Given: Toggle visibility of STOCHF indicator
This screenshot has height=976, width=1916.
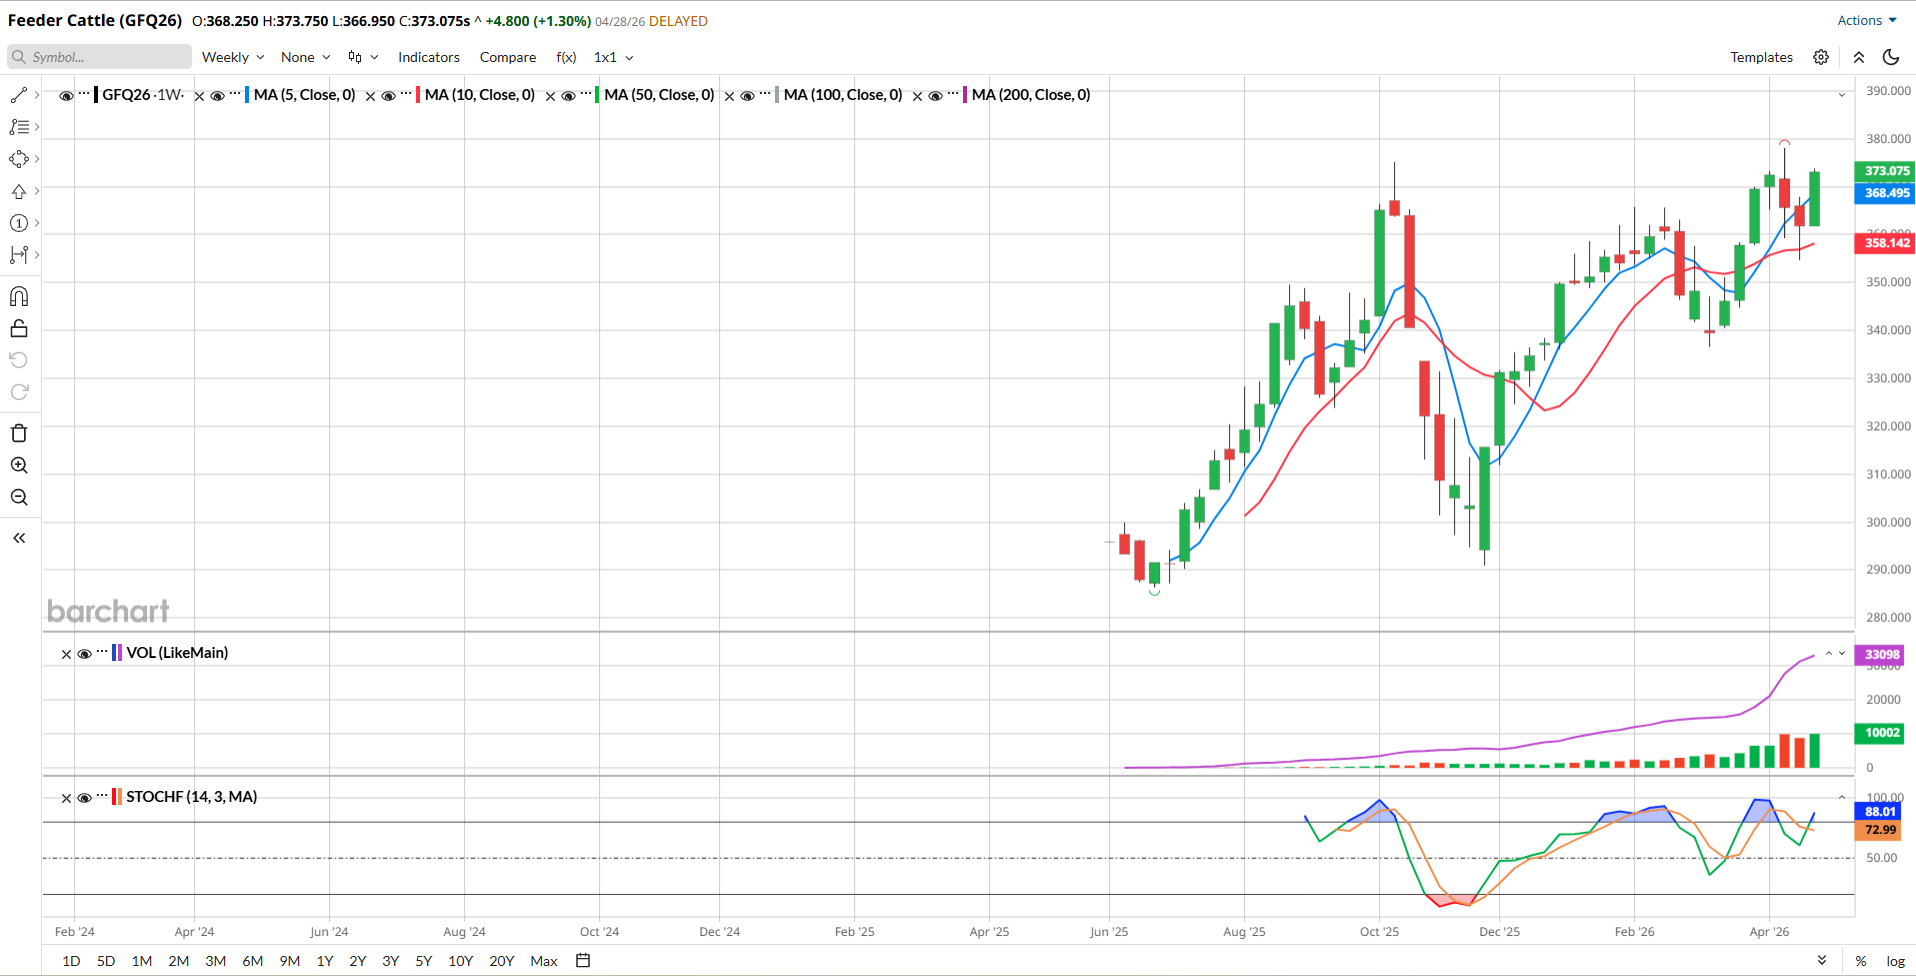Looking at the screenshot, I should (85, 798).
